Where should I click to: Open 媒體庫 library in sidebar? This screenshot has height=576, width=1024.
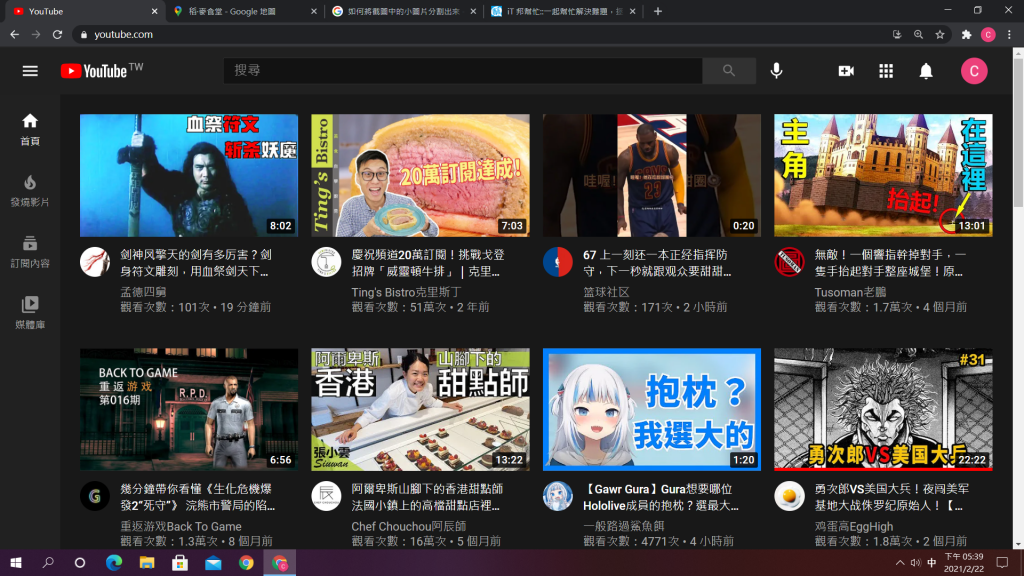coord(30,313)
